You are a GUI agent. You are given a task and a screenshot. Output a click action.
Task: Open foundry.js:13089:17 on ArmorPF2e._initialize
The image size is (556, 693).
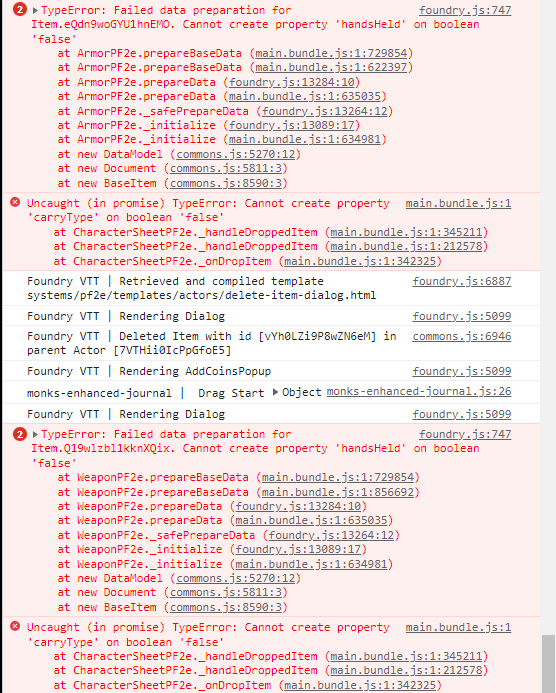pyautogui.click(x=292, y=125)
